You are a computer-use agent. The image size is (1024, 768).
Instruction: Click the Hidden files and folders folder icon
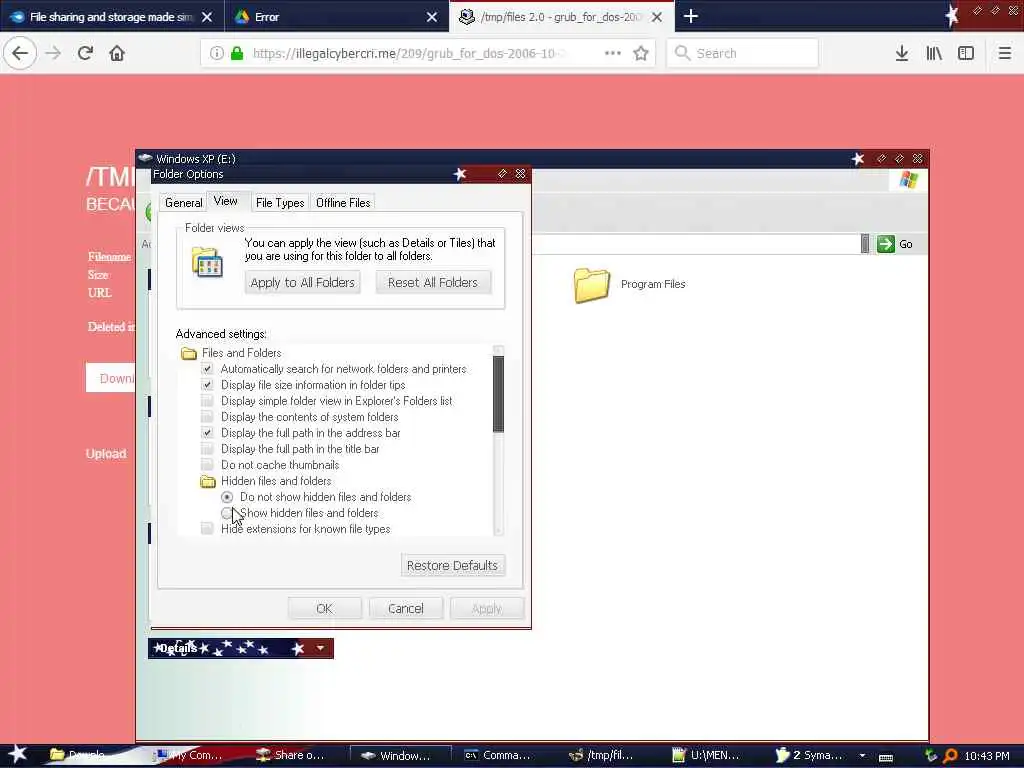point(208,481)
